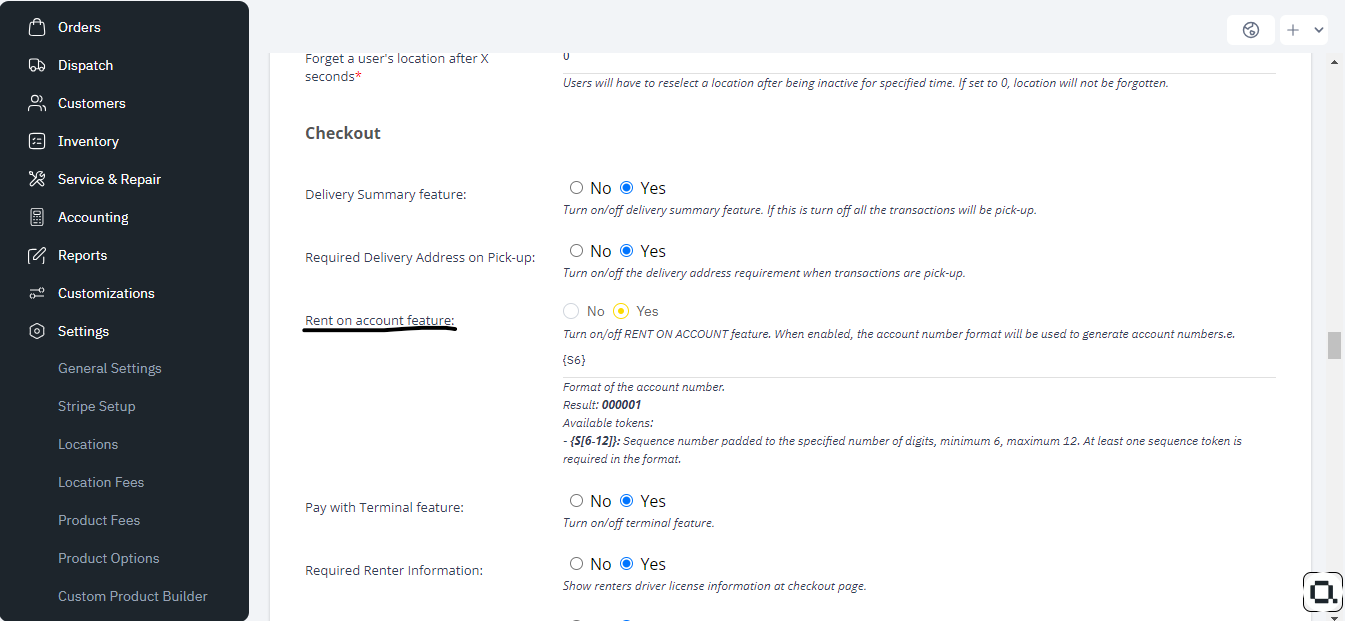Switch to General Settings

click(x=109, y=368)
